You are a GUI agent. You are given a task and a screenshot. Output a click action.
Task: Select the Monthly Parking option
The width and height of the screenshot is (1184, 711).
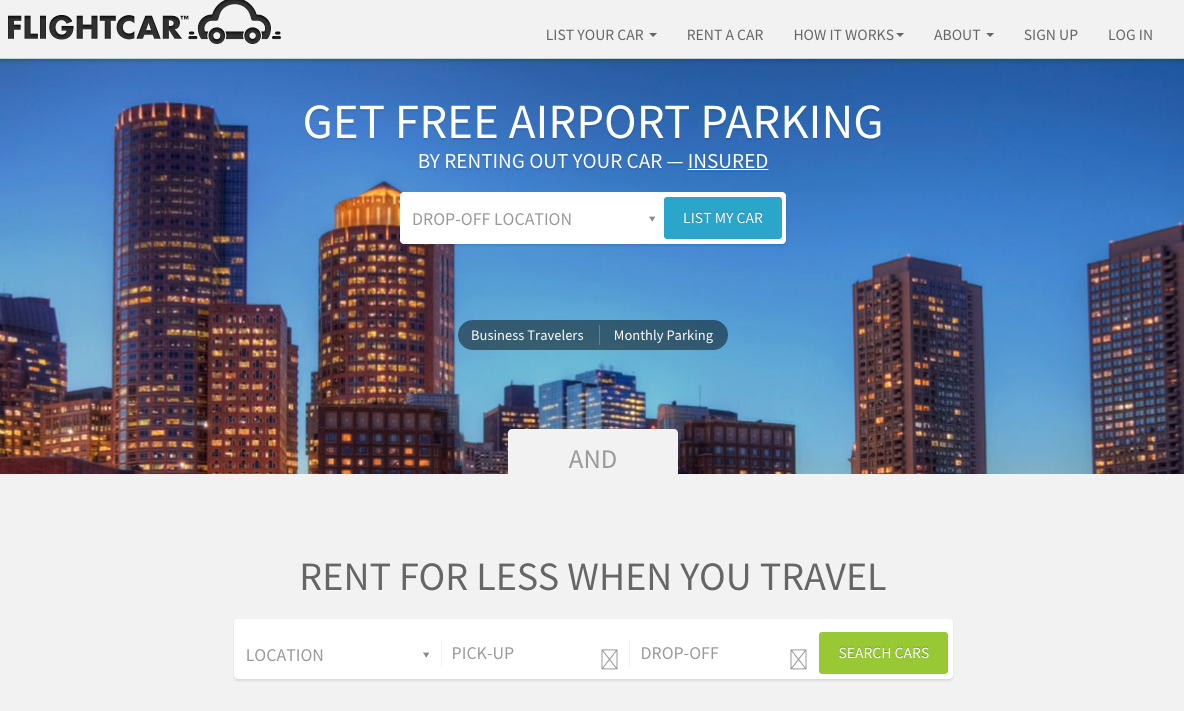(x=663, y=335)
